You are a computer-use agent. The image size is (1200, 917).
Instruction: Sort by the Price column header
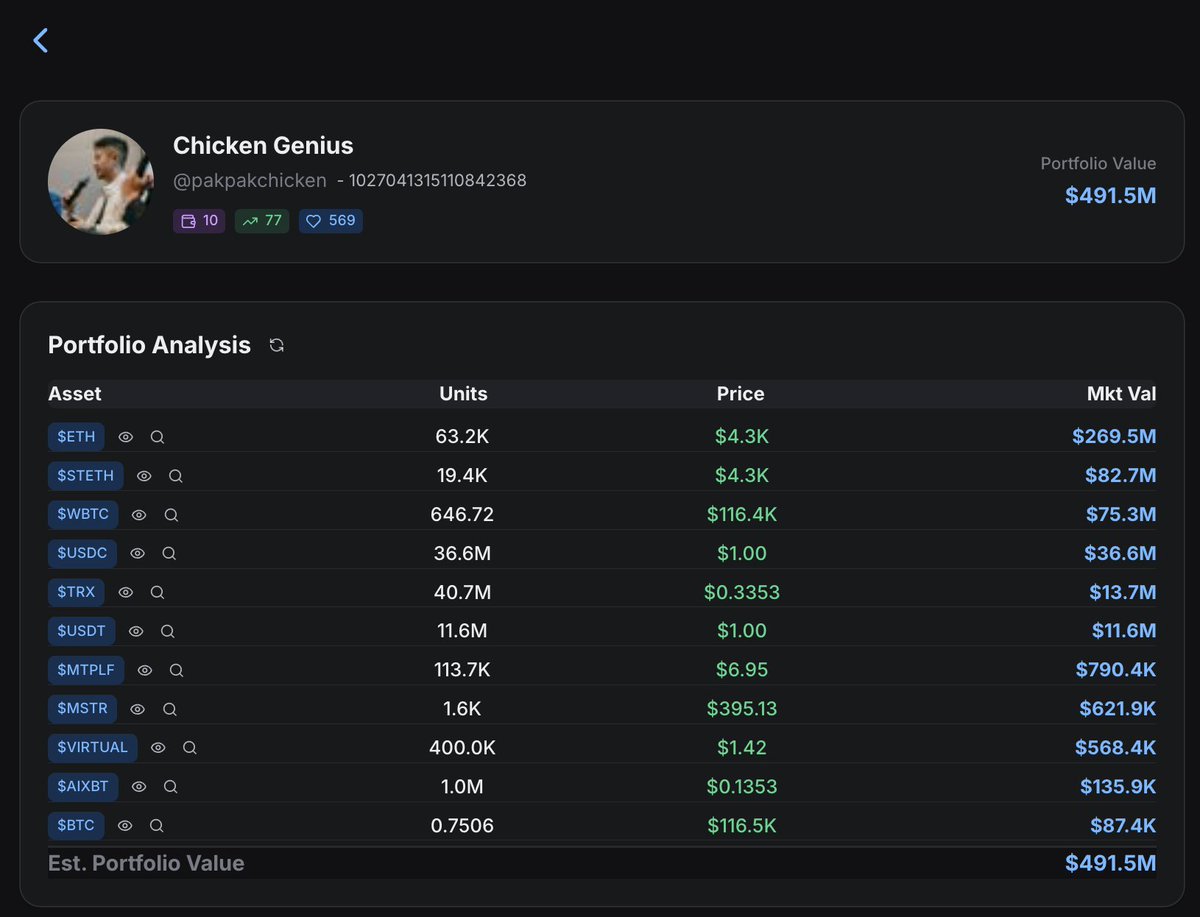pyautogui.click(x=741, y=393)
